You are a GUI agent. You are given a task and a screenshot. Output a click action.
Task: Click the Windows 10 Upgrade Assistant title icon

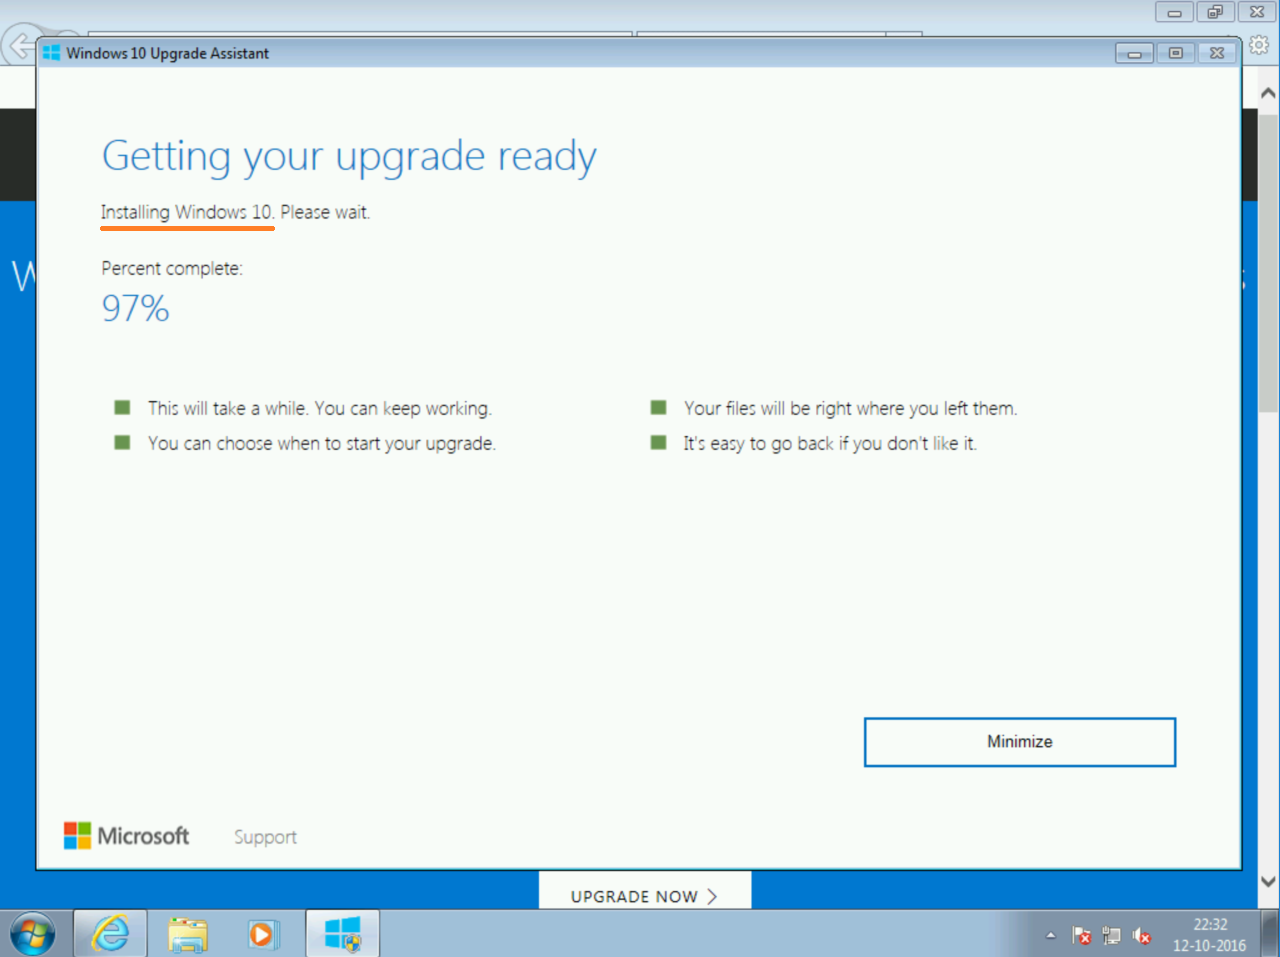(x=51, y=53)
